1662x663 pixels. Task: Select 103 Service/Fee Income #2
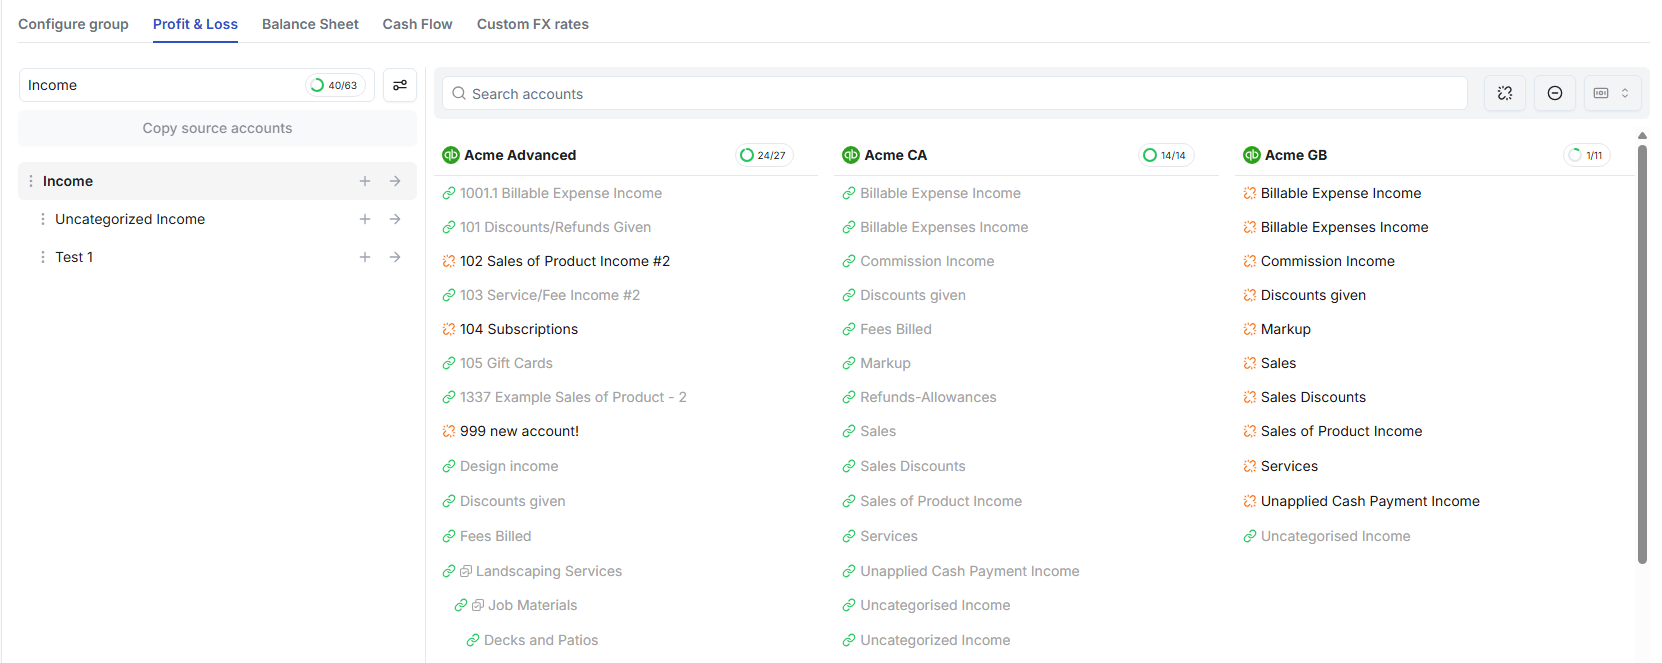550,295
